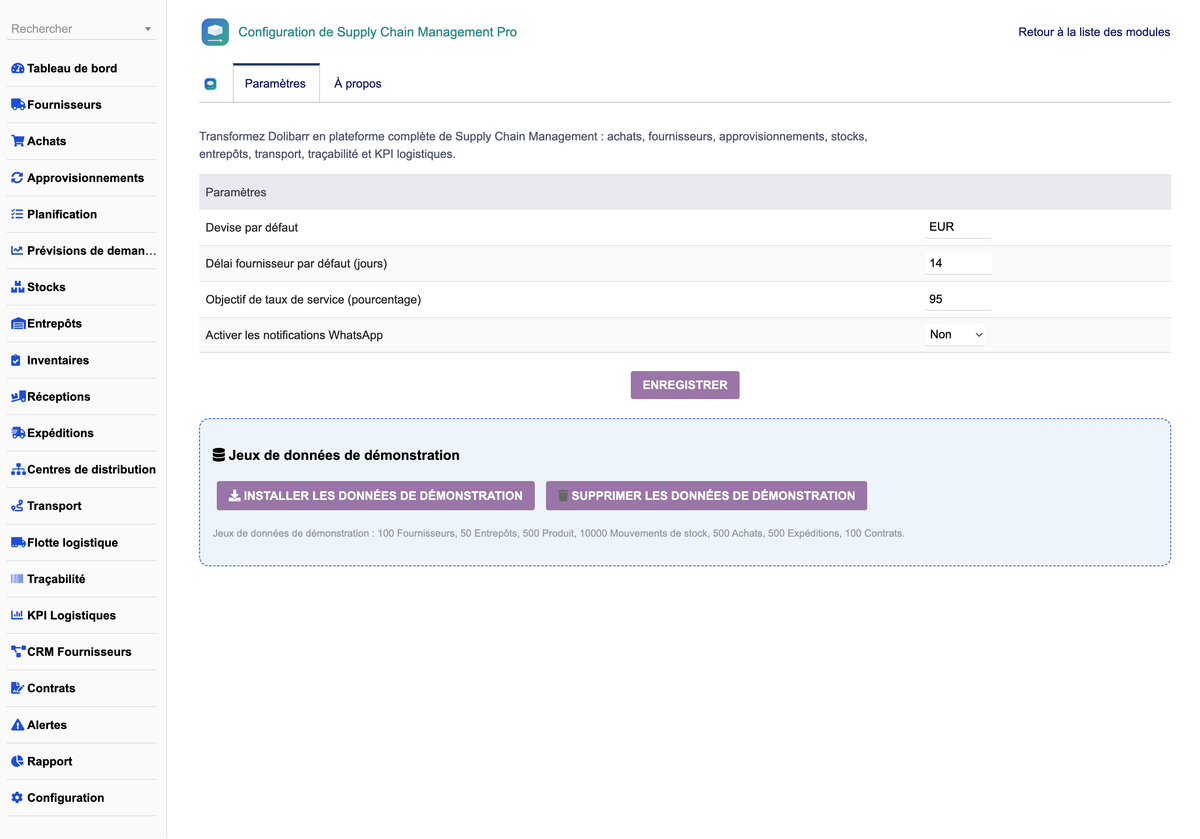Open the Centres de distribution menu entry
The height and width of the screenshot is (839, 1200).
click(91, 470)
